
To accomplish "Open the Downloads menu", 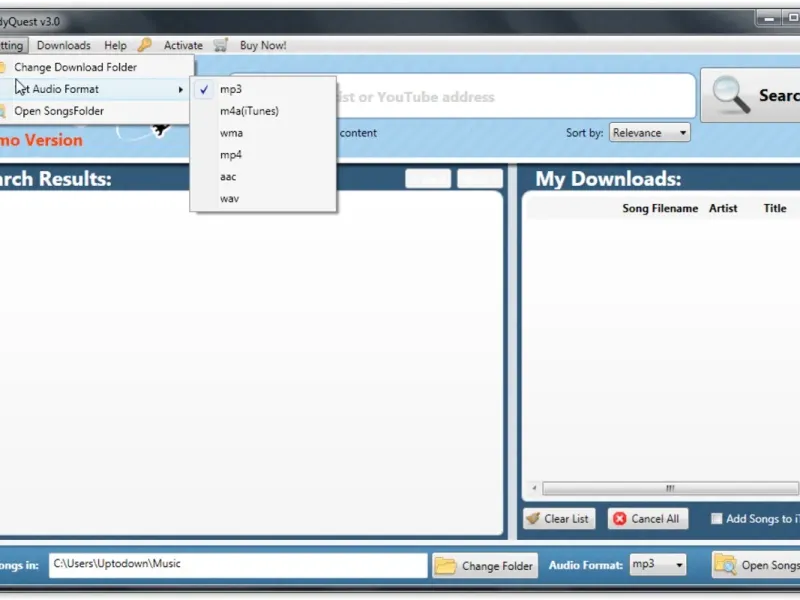I will click(x=64, y=45).
